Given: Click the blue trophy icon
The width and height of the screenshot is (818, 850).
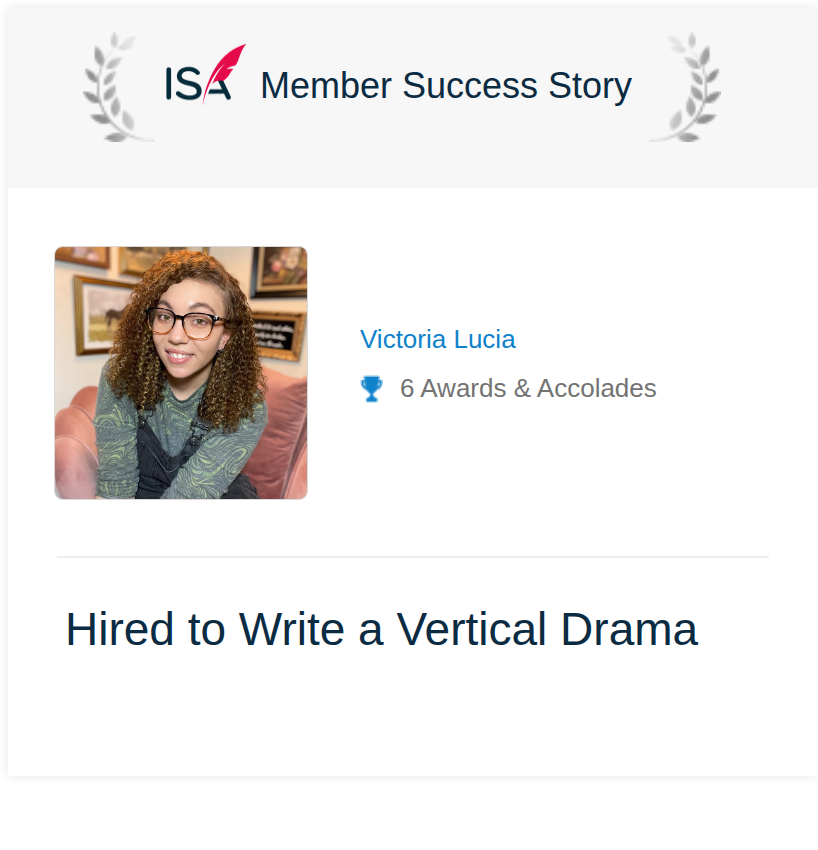Looking at the screenshot, I should [x=371, y=389].
